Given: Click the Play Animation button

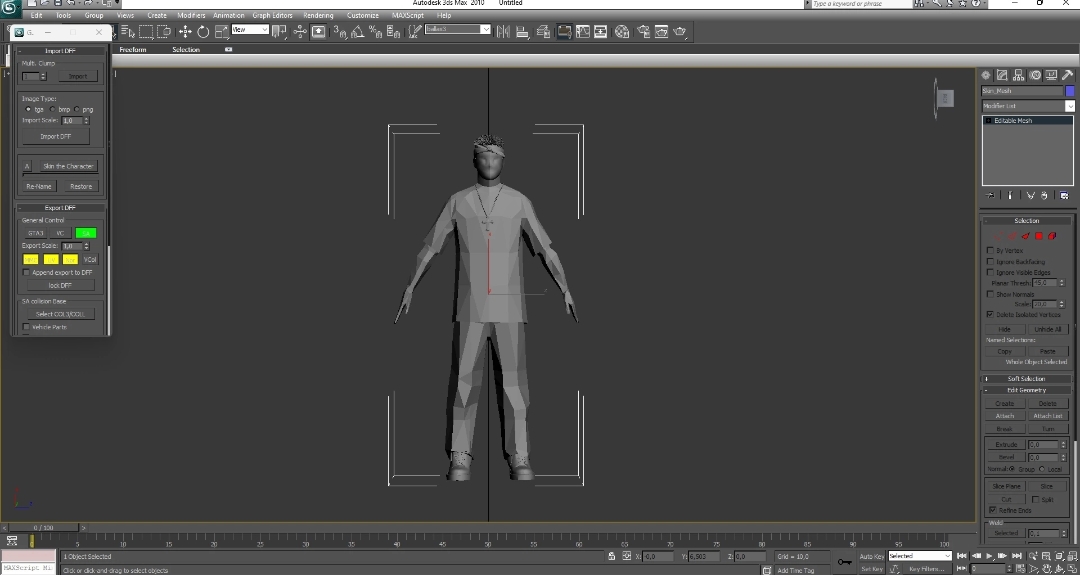Looking at the screenshot, I should click(989, 556).
